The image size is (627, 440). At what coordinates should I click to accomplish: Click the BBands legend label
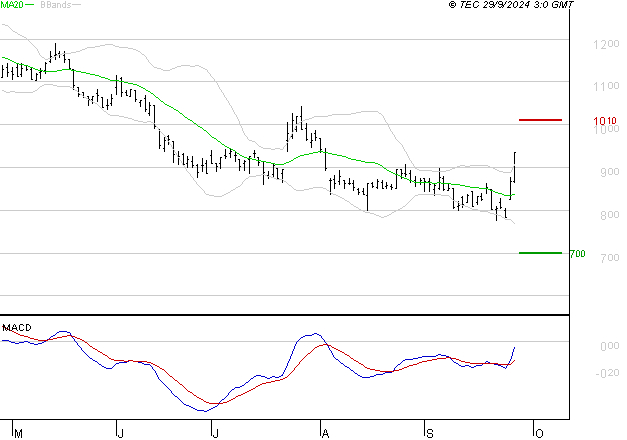pyautogui.click(x=56, y=4)
